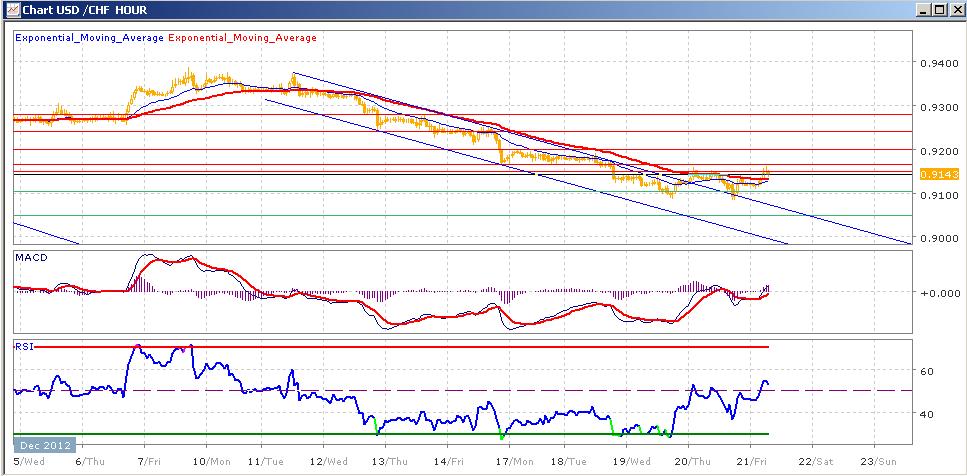Click the 60 level on RSI axis
This screenshot has width=967, height=476.
click(927, 371)
